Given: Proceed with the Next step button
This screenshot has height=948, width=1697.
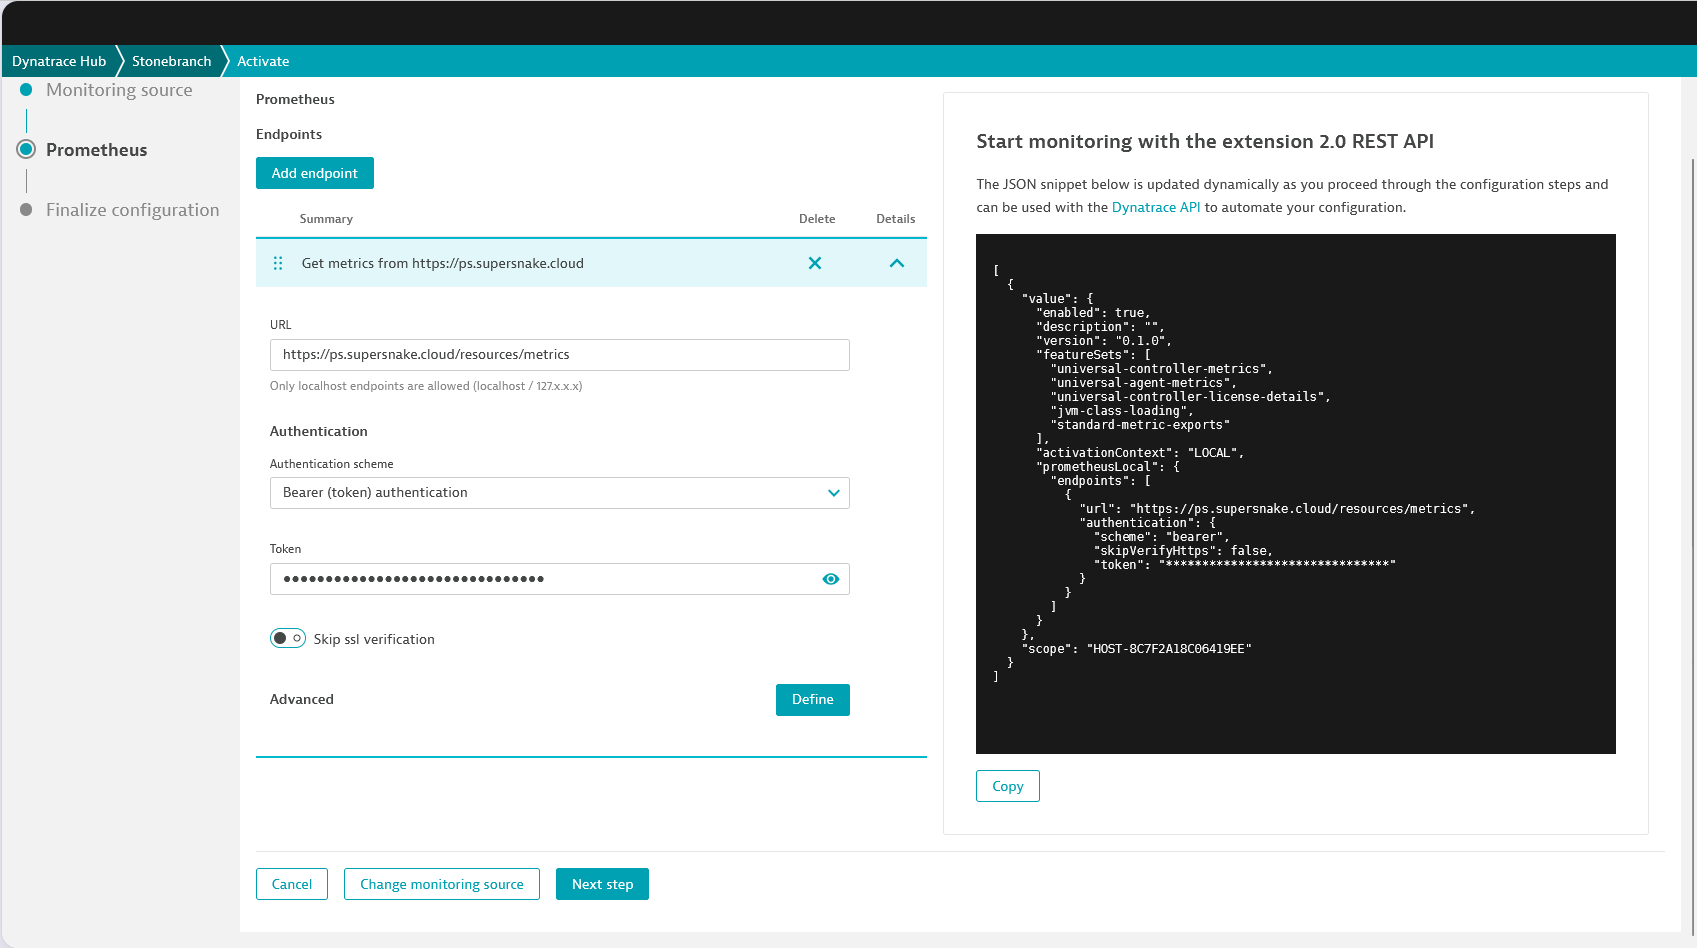Looking at the screenshot, I should pyautogui.click(x=603, y=884).
